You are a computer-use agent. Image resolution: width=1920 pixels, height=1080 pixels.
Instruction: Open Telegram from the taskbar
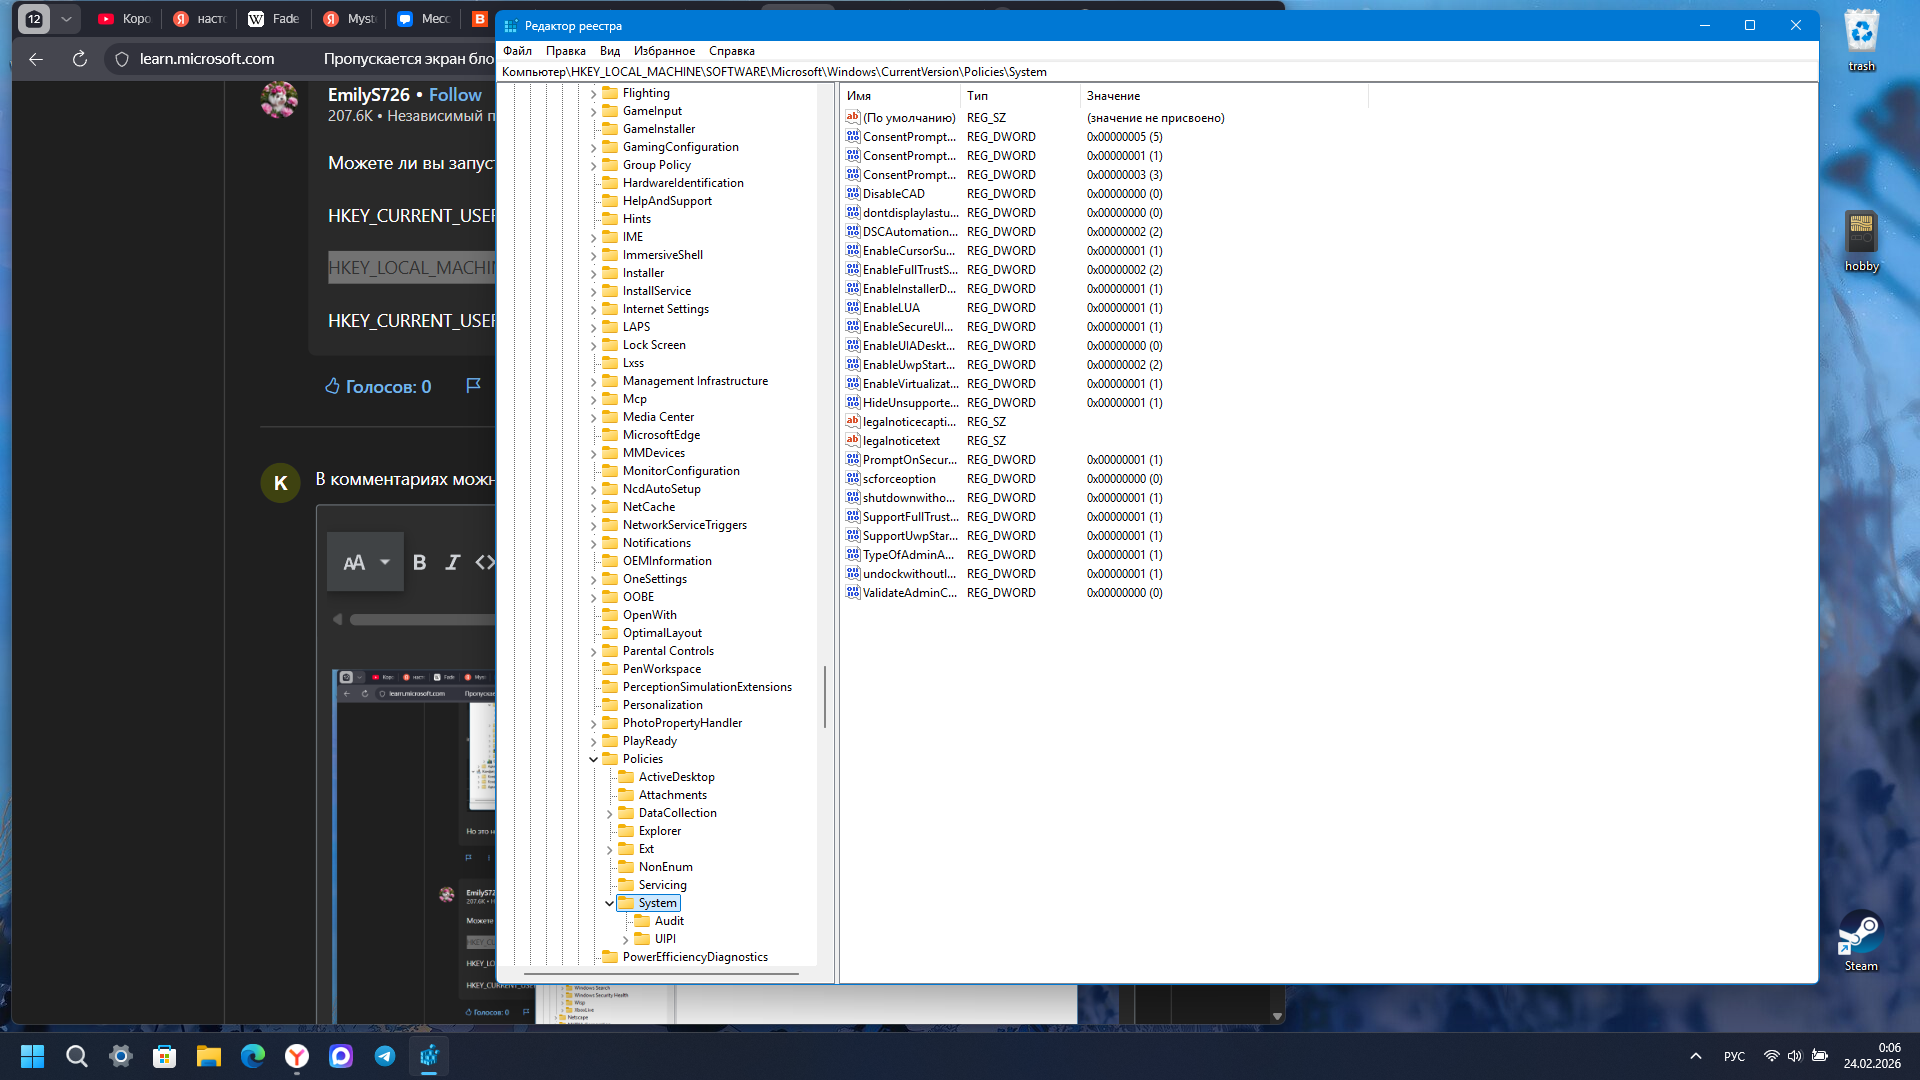click(385, 1056)
